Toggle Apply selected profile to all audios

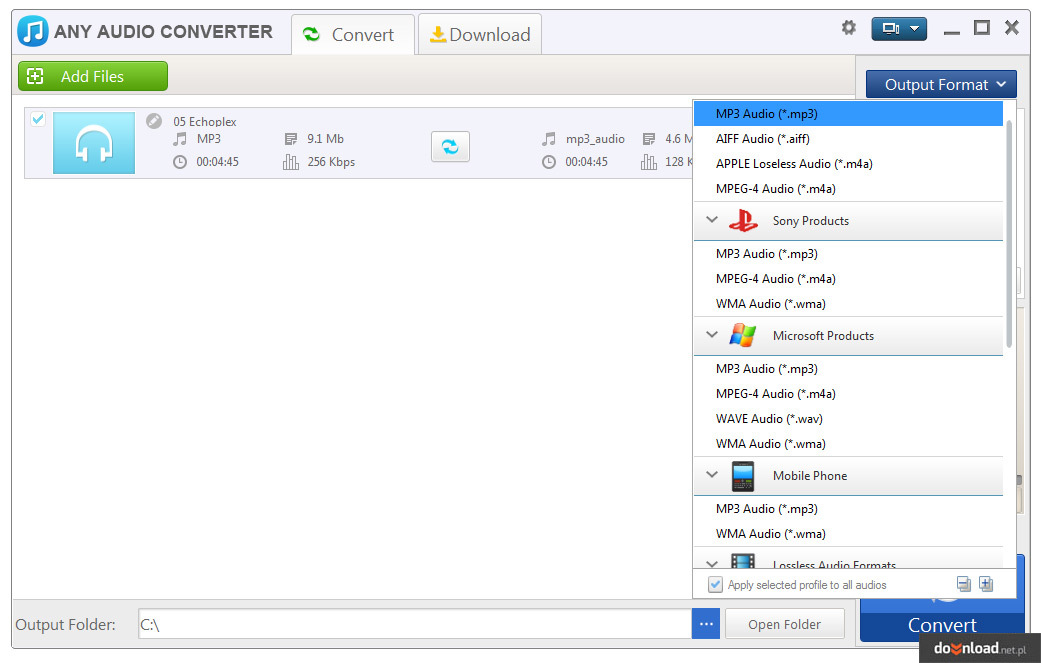pyautogui.click(x=715, y=585)
